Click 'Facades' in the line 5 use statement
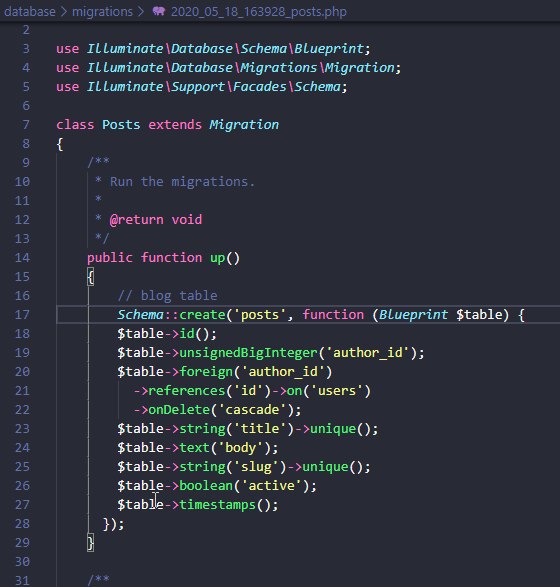Viewport: 560px width, 587px height. click(259, 87)
